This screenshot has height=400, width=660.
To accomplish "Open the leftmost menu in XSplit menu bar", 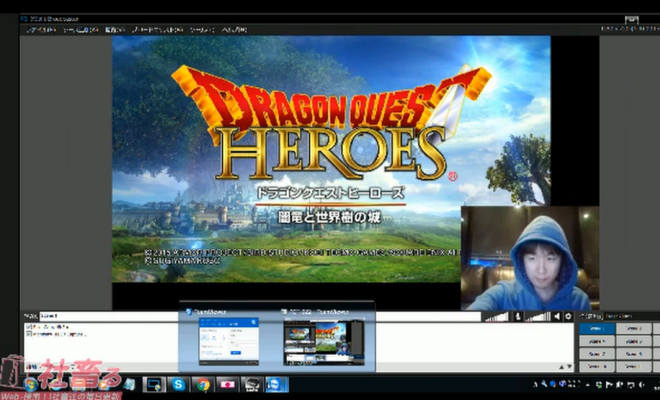I will click(42, 31).
